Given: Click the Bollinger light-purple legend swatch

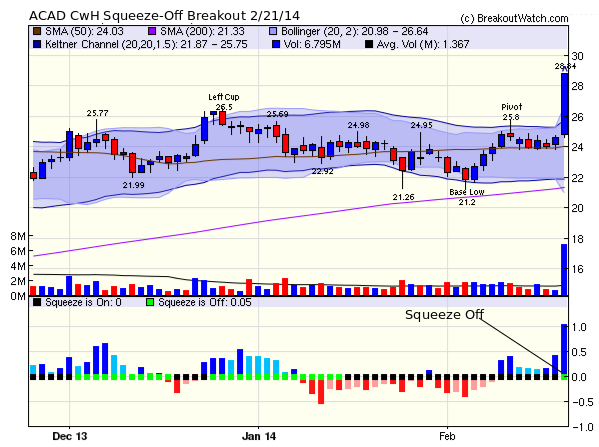Looking at the screenshot, I should click(273, 31).
